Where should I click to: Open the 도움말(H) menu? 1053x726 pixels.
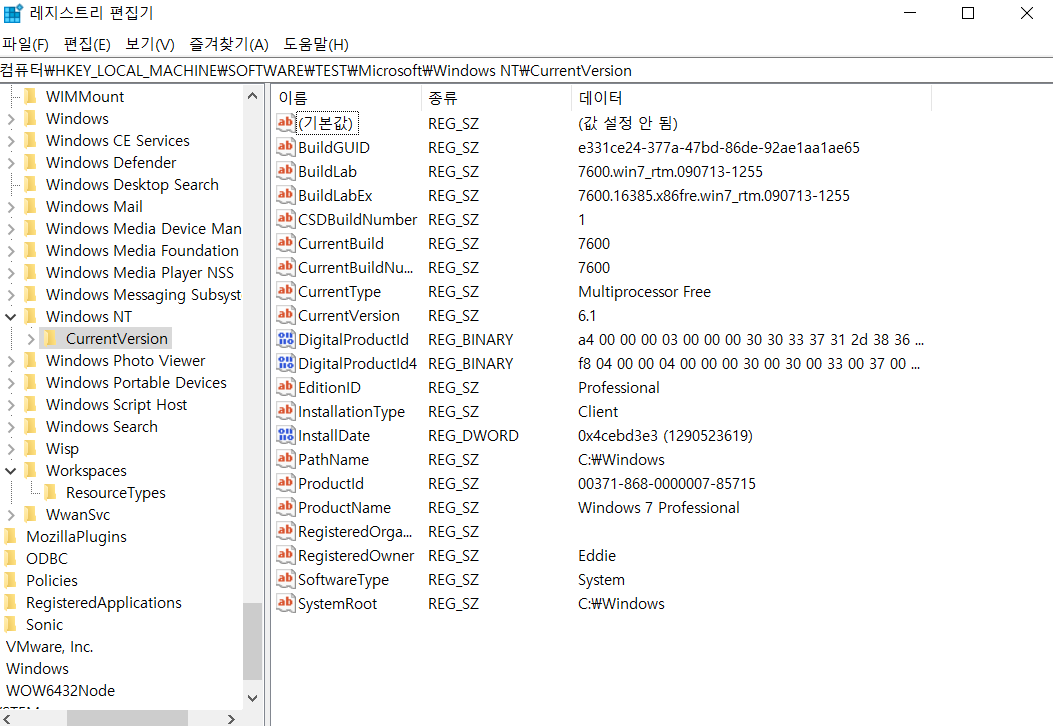pos(316,44)
